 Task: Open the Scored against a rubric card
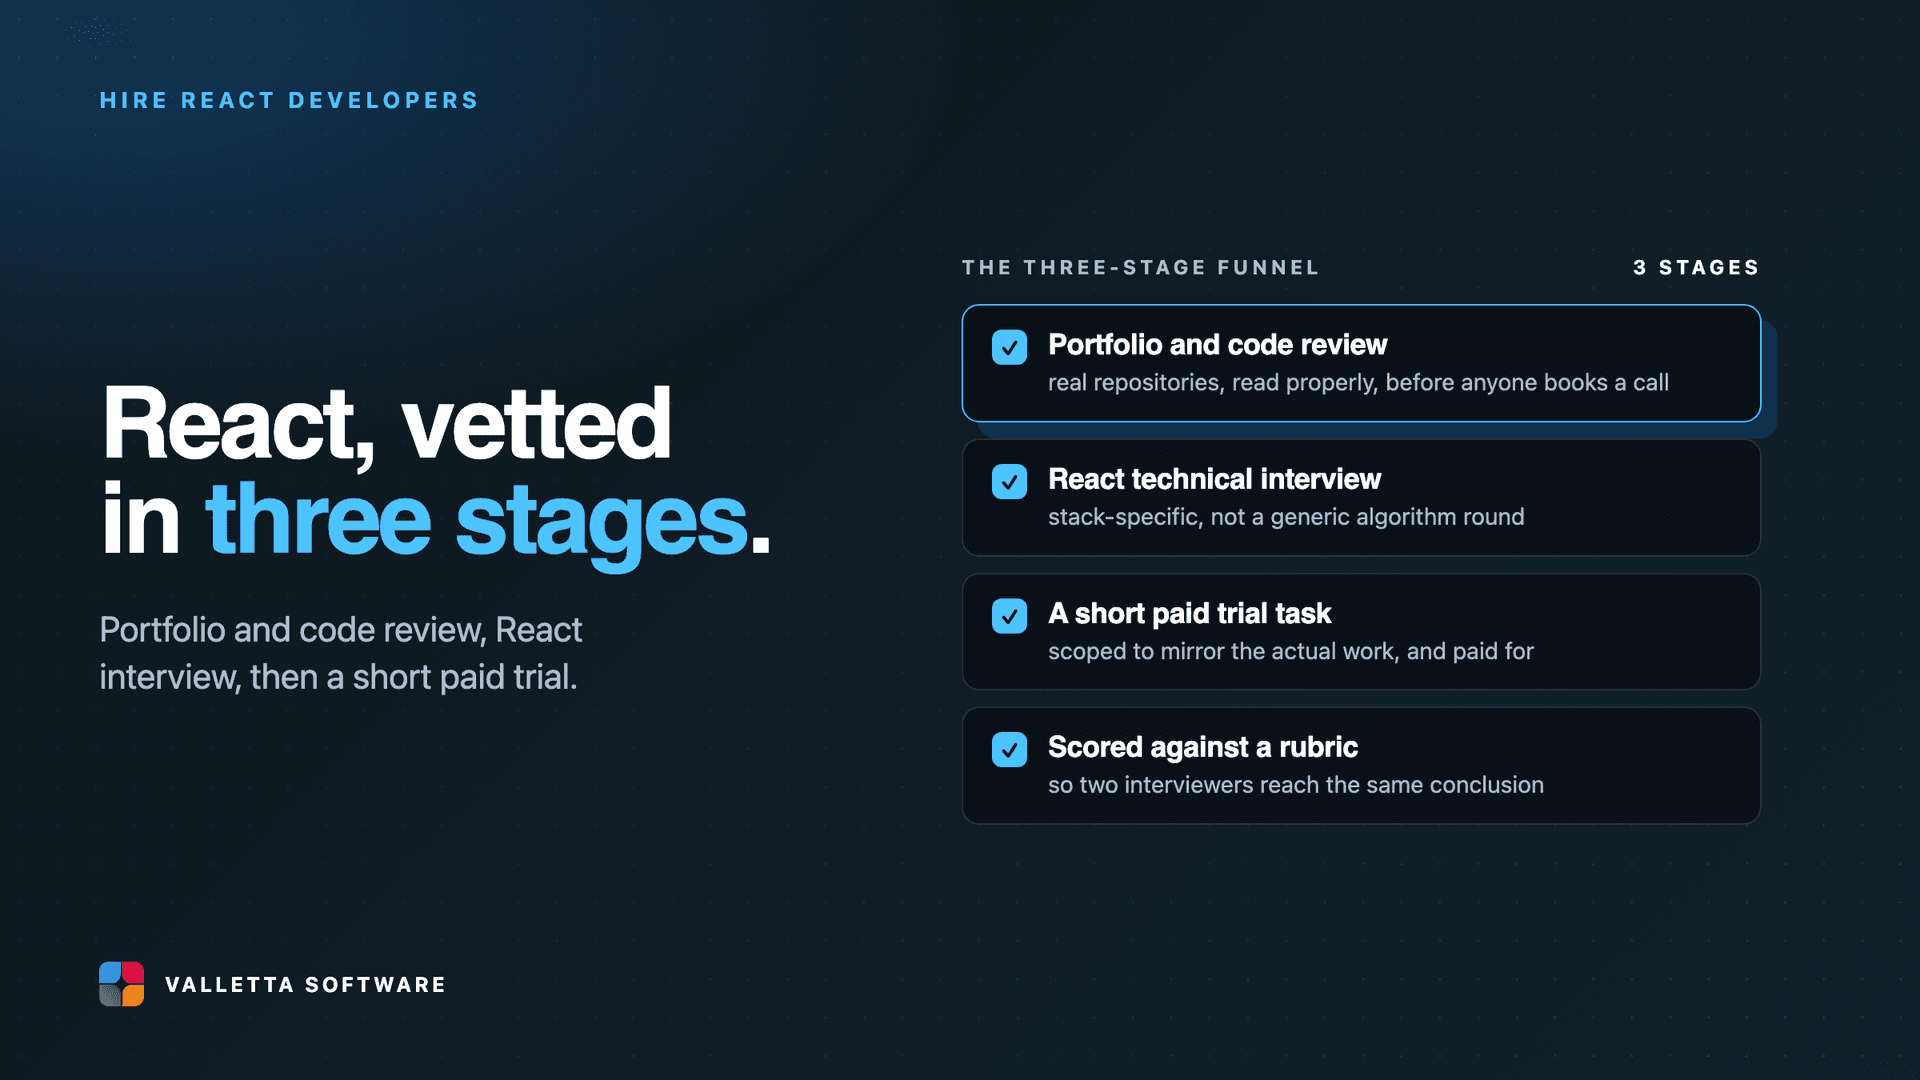point(1361,766)
